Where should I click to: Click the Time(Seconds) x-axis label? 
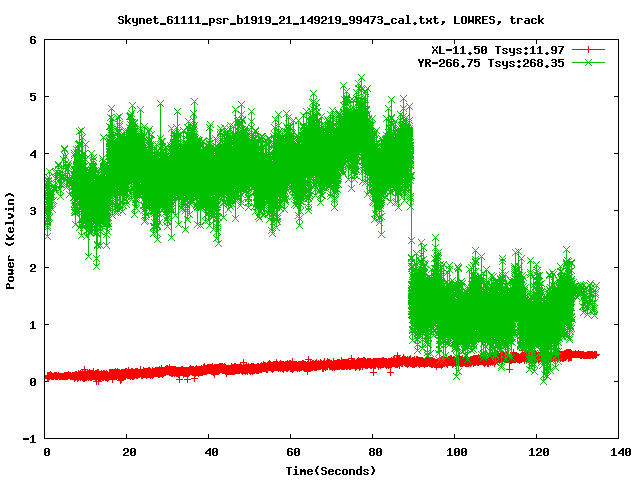[331, 470]
